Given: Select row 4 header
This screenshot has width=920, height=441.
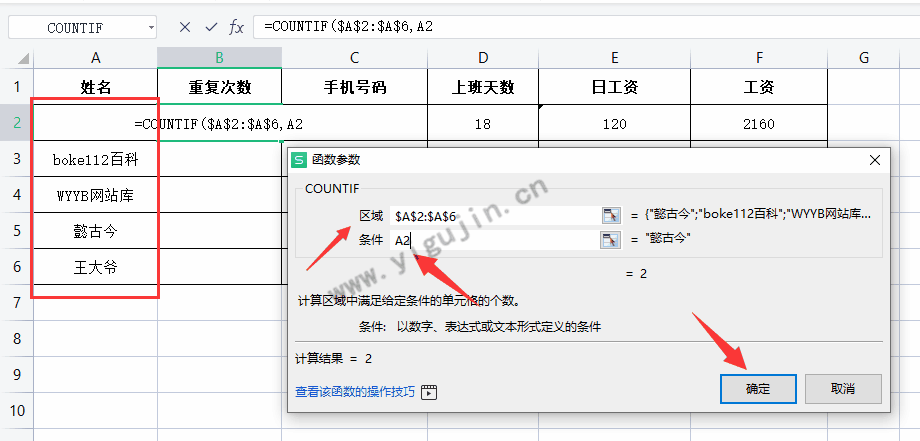Looking at the screenshot, I should click(x=16, y=195).
